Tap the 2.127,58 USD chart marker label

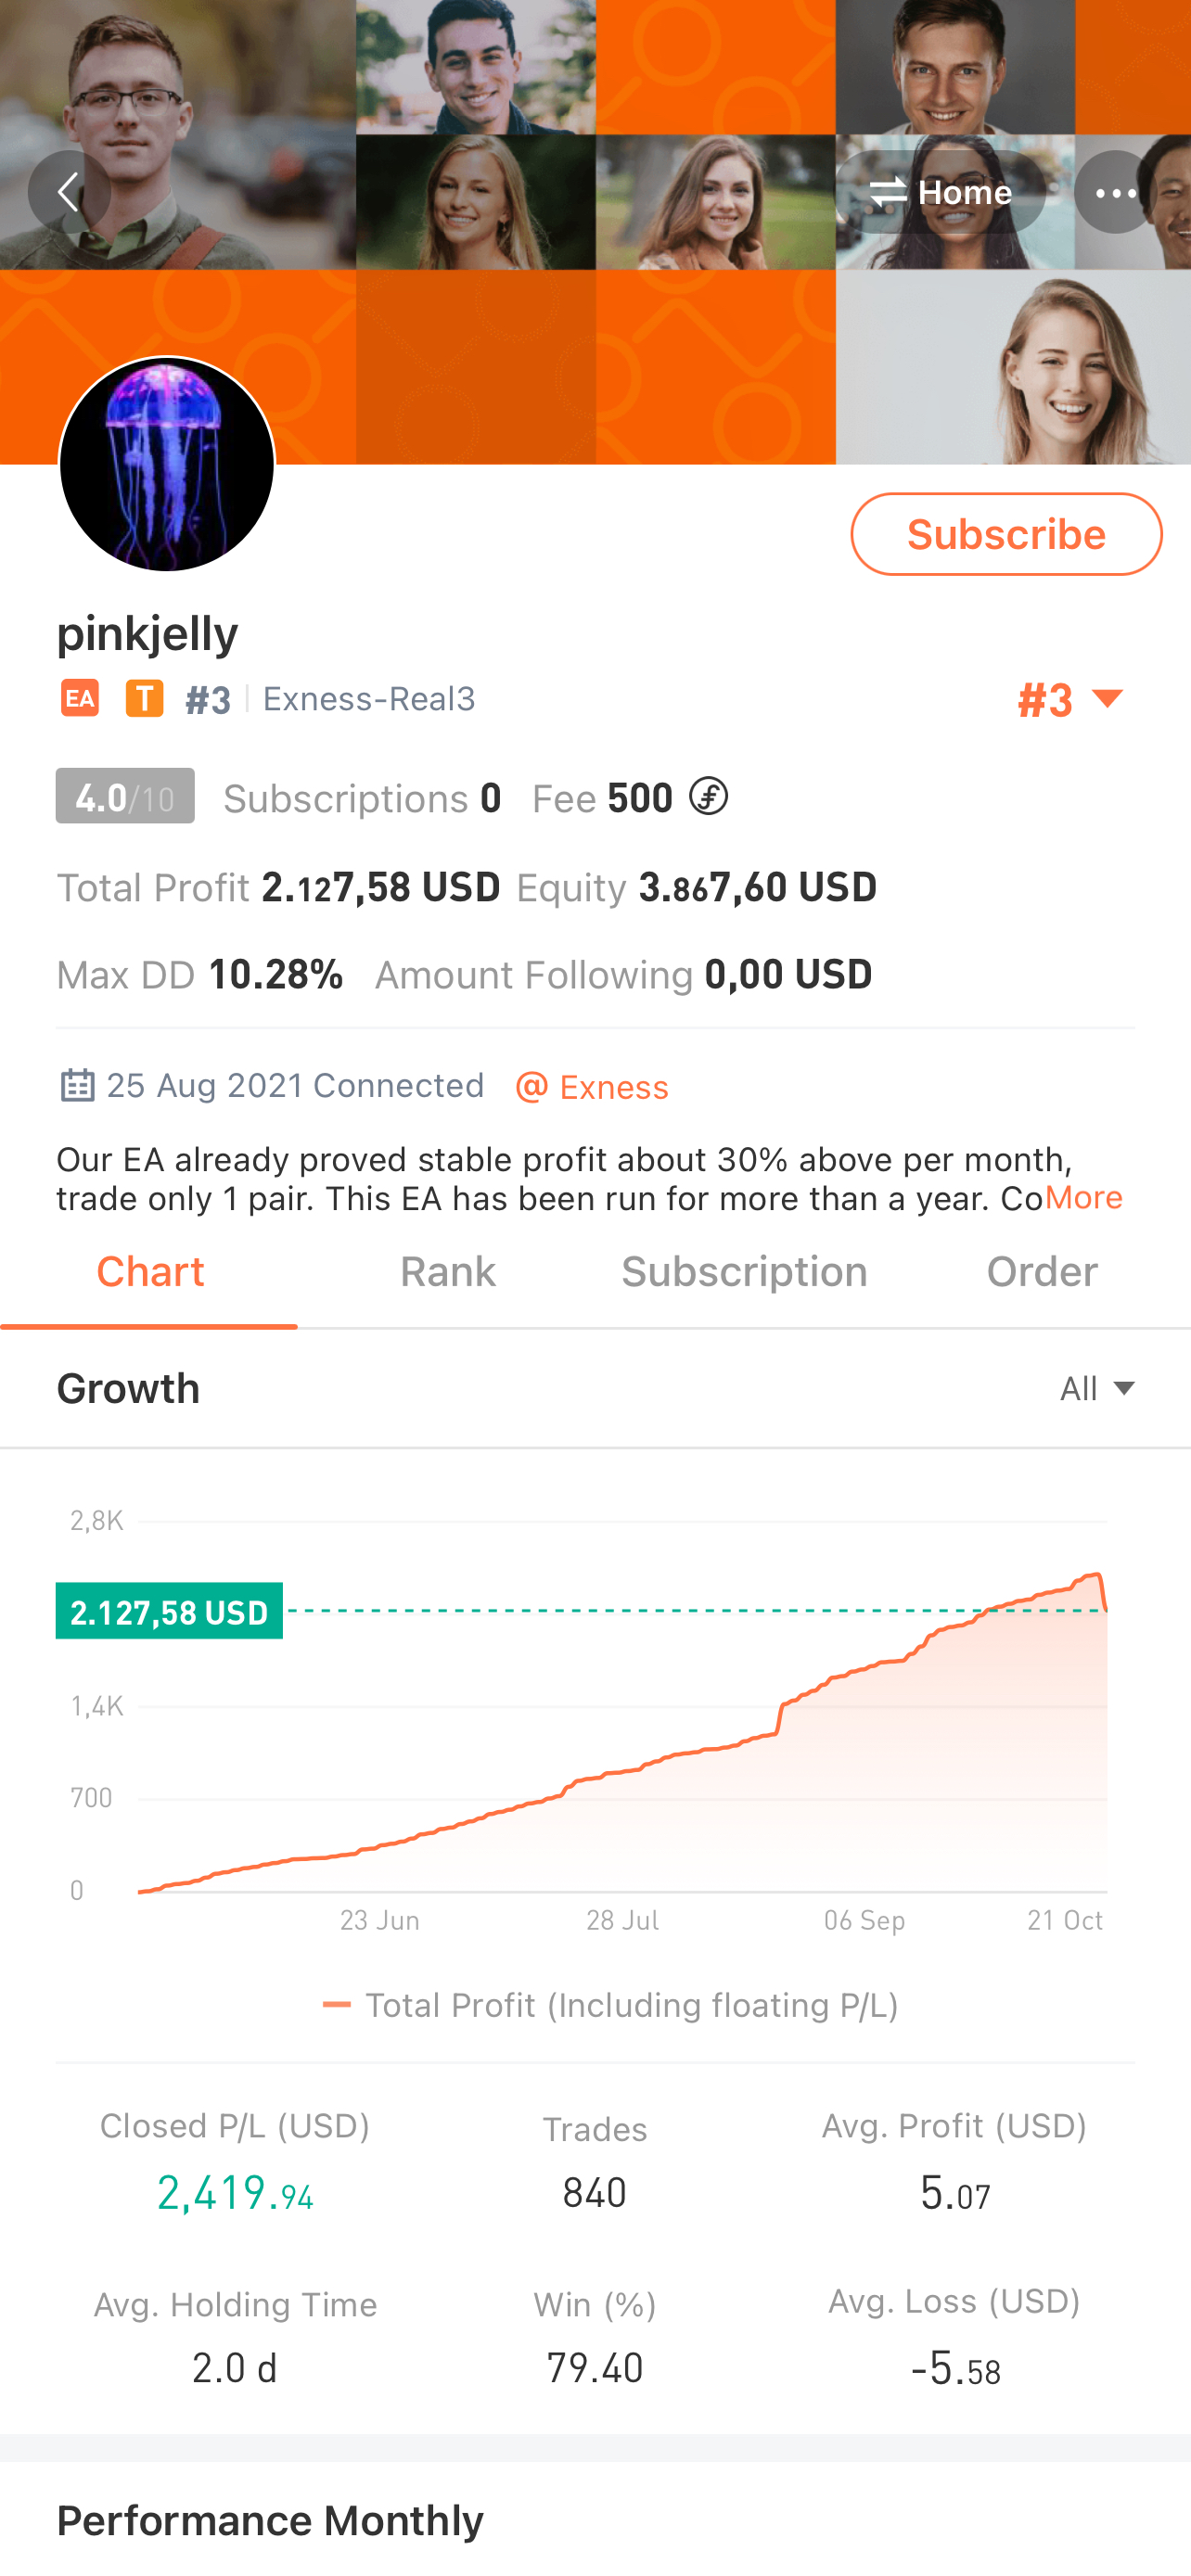tap(169, 1611)
